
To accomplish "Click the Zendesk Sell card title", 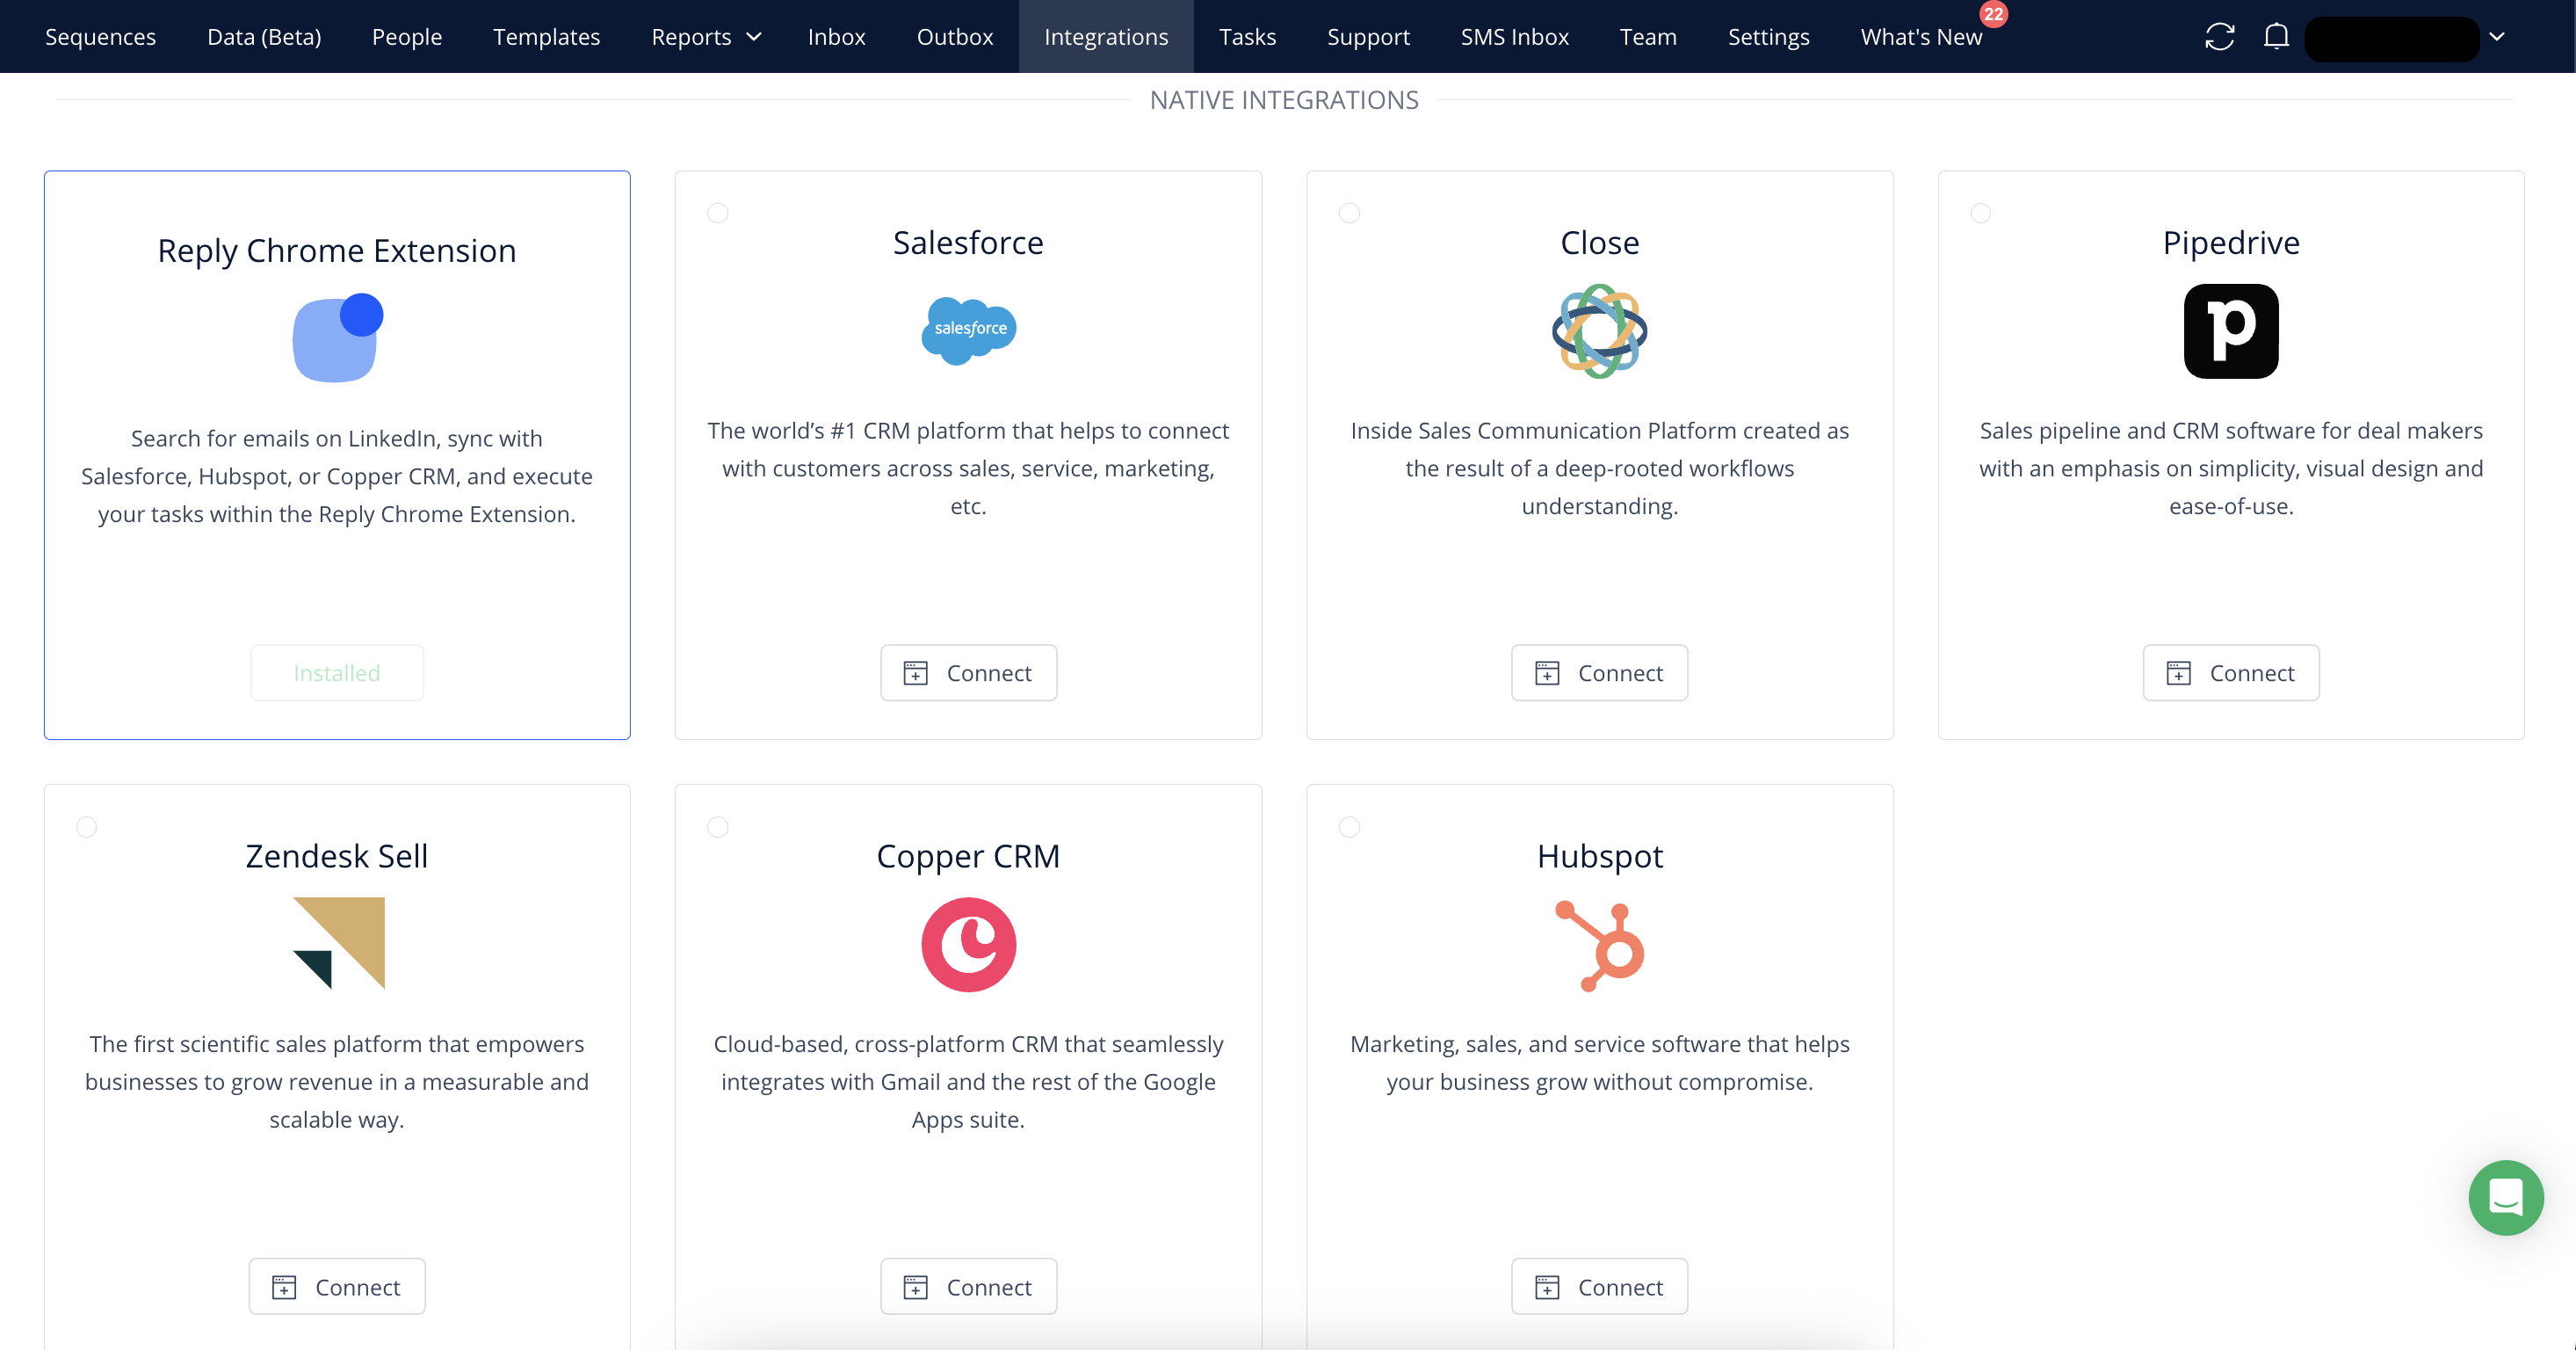I will pos(337,856).
